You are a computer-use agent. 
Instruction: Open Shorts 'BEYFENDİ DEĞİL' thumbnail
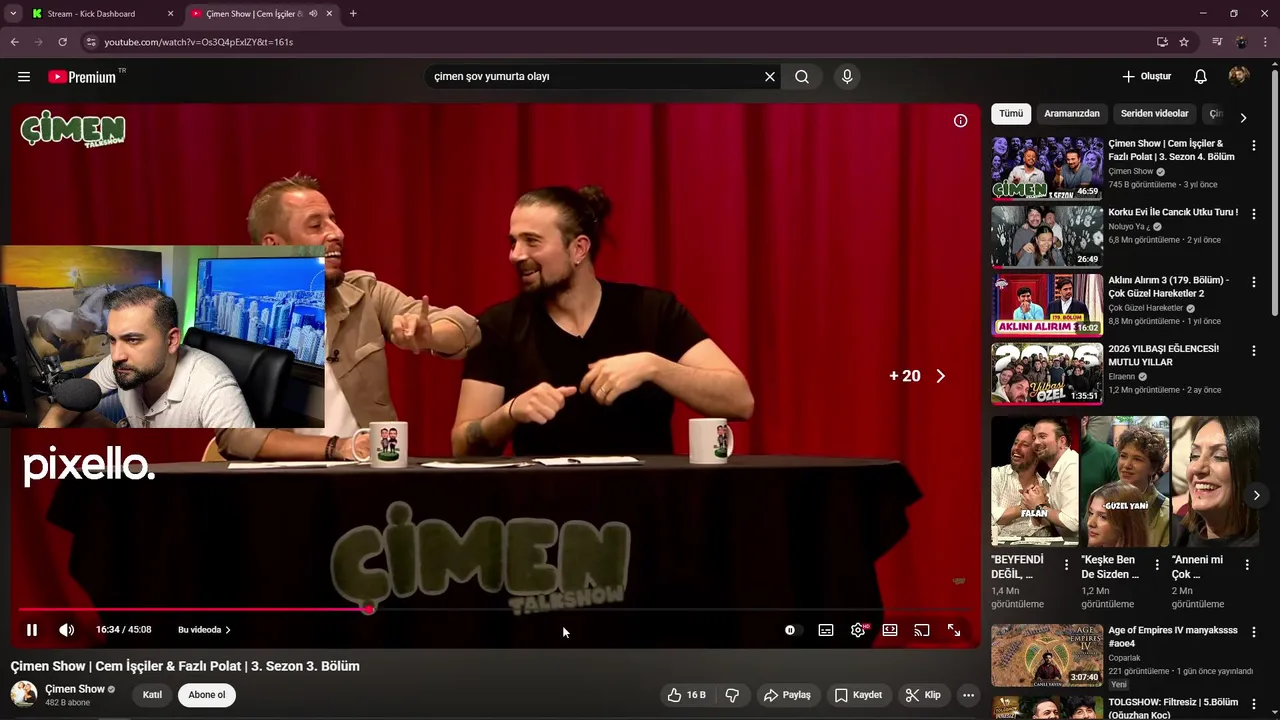1034,481
